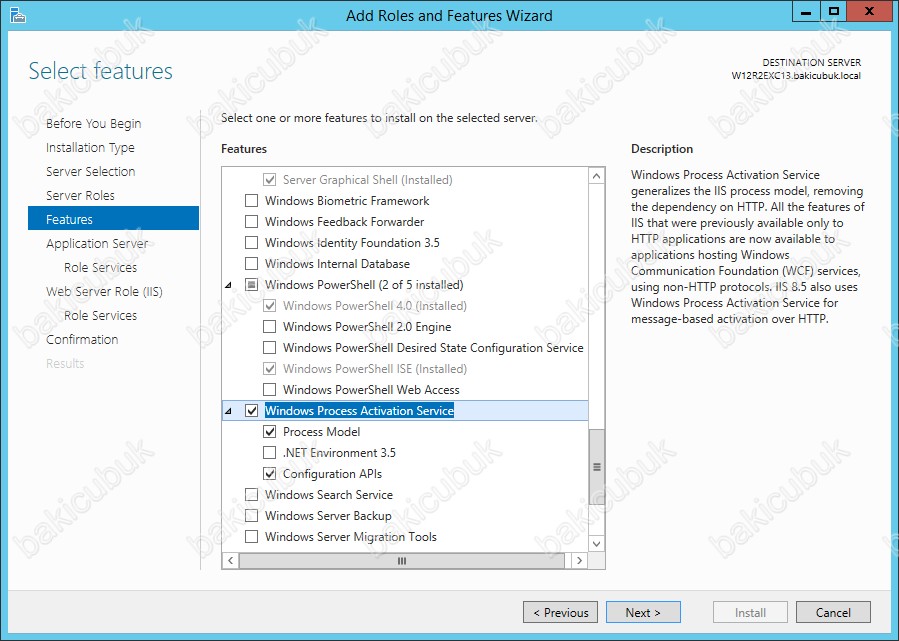
Task: Toggle the Windows PowerShell 2.0 Engine checkbox
Action: tap(269, 327)
